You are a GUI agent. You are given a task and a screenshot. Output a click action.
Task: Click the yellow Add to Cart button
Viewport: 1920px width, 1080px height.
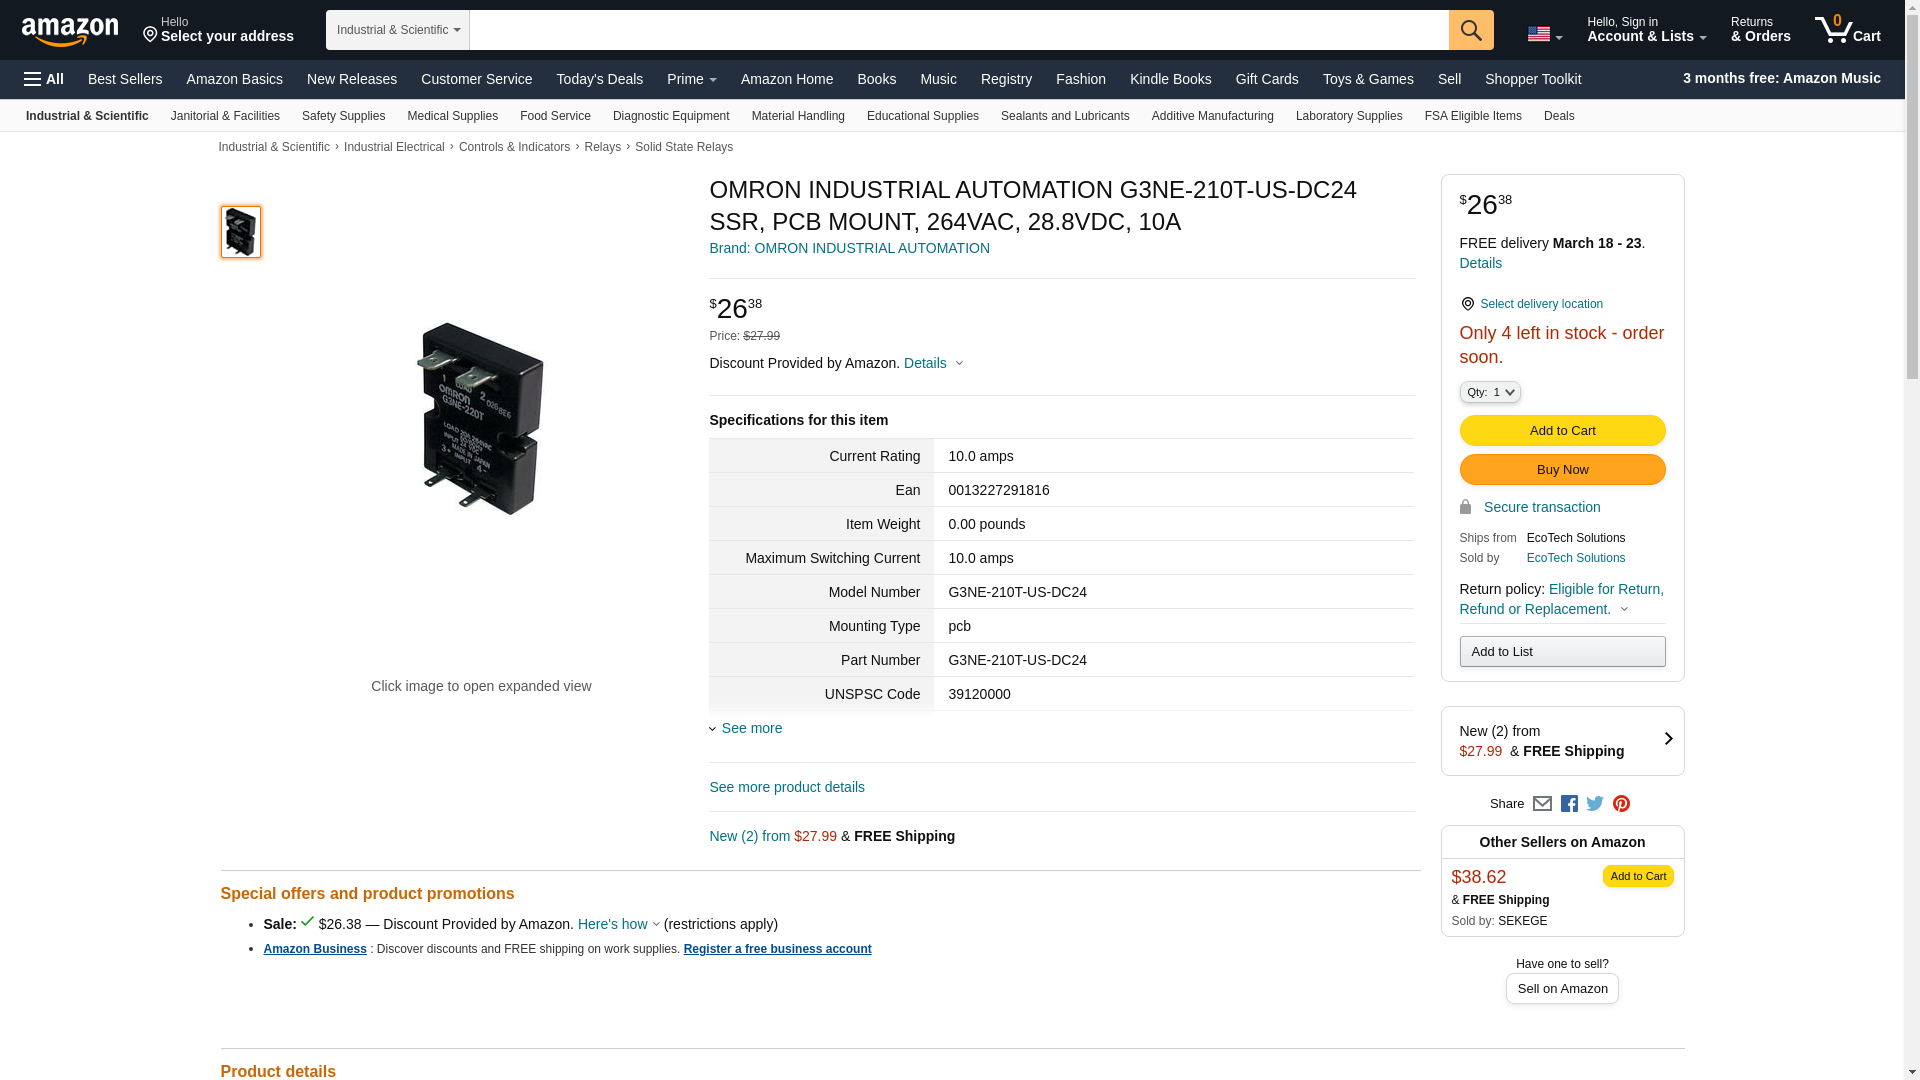[1562, 431]
